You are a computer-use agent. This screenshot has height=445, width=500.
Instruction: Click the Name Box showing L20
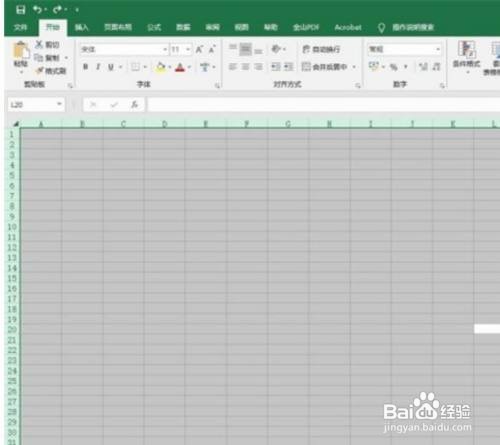click(x=36, y=105)
